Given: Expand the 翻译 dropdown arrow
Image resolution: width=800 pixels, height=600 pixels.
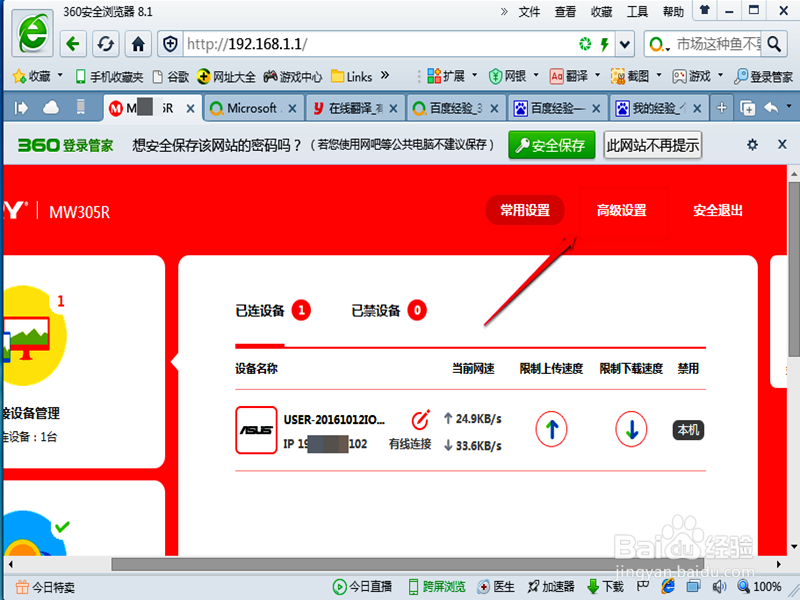Looking at the screenshot, I should click(x=597, y=76).
